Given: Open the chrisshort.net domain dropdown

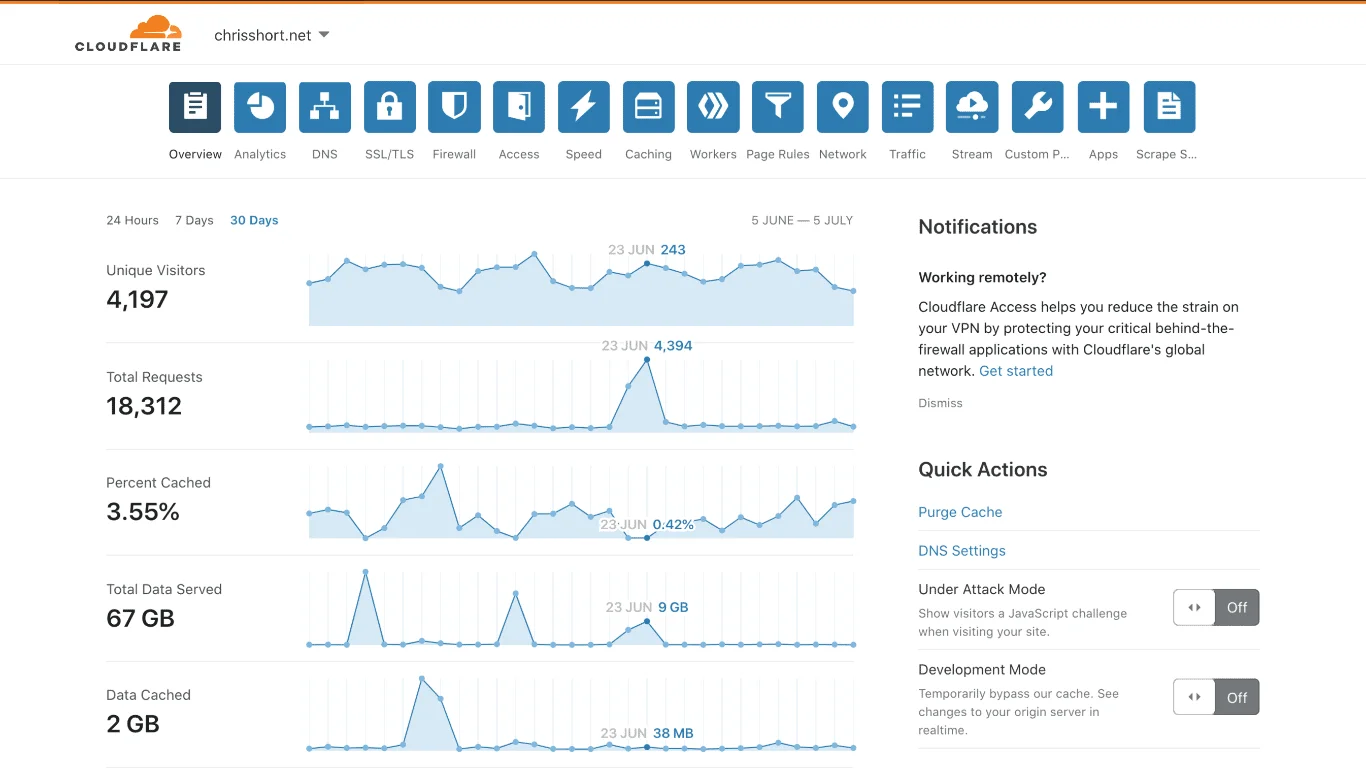Looking at the screenshot, I should coord(272,35).
